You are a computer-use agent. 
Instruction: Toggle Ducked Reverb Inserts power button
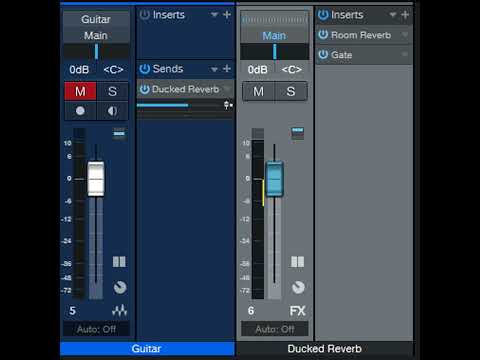tap(323, 15)
